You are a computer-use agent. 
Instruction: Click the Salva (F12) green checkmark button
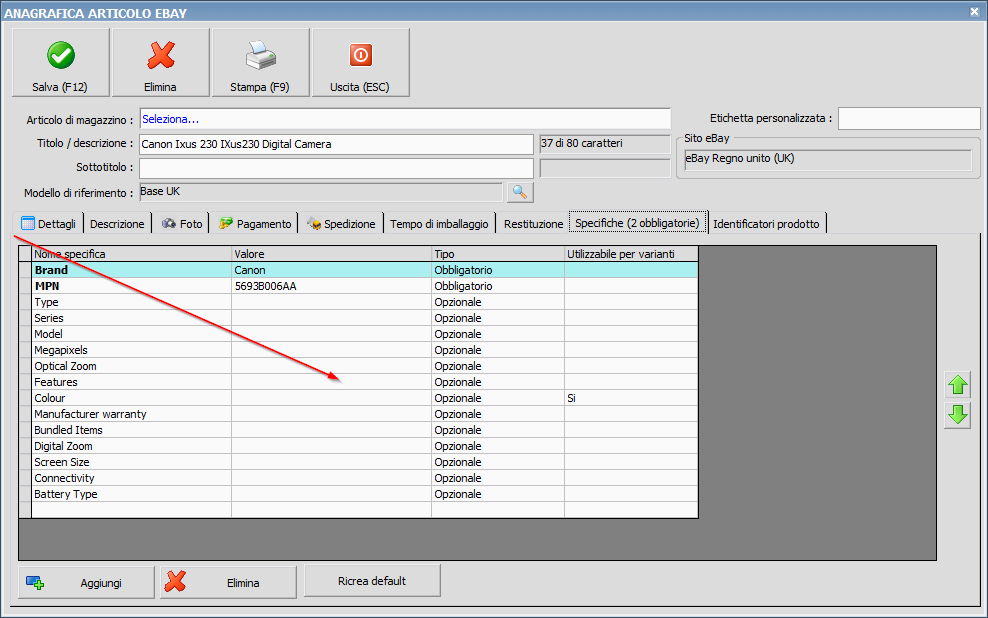(60, 62)
